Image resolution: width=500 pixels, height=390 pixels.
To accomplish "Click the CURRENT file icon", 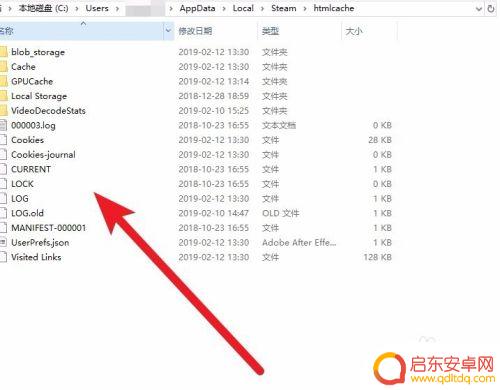I will tap(3, 169).
